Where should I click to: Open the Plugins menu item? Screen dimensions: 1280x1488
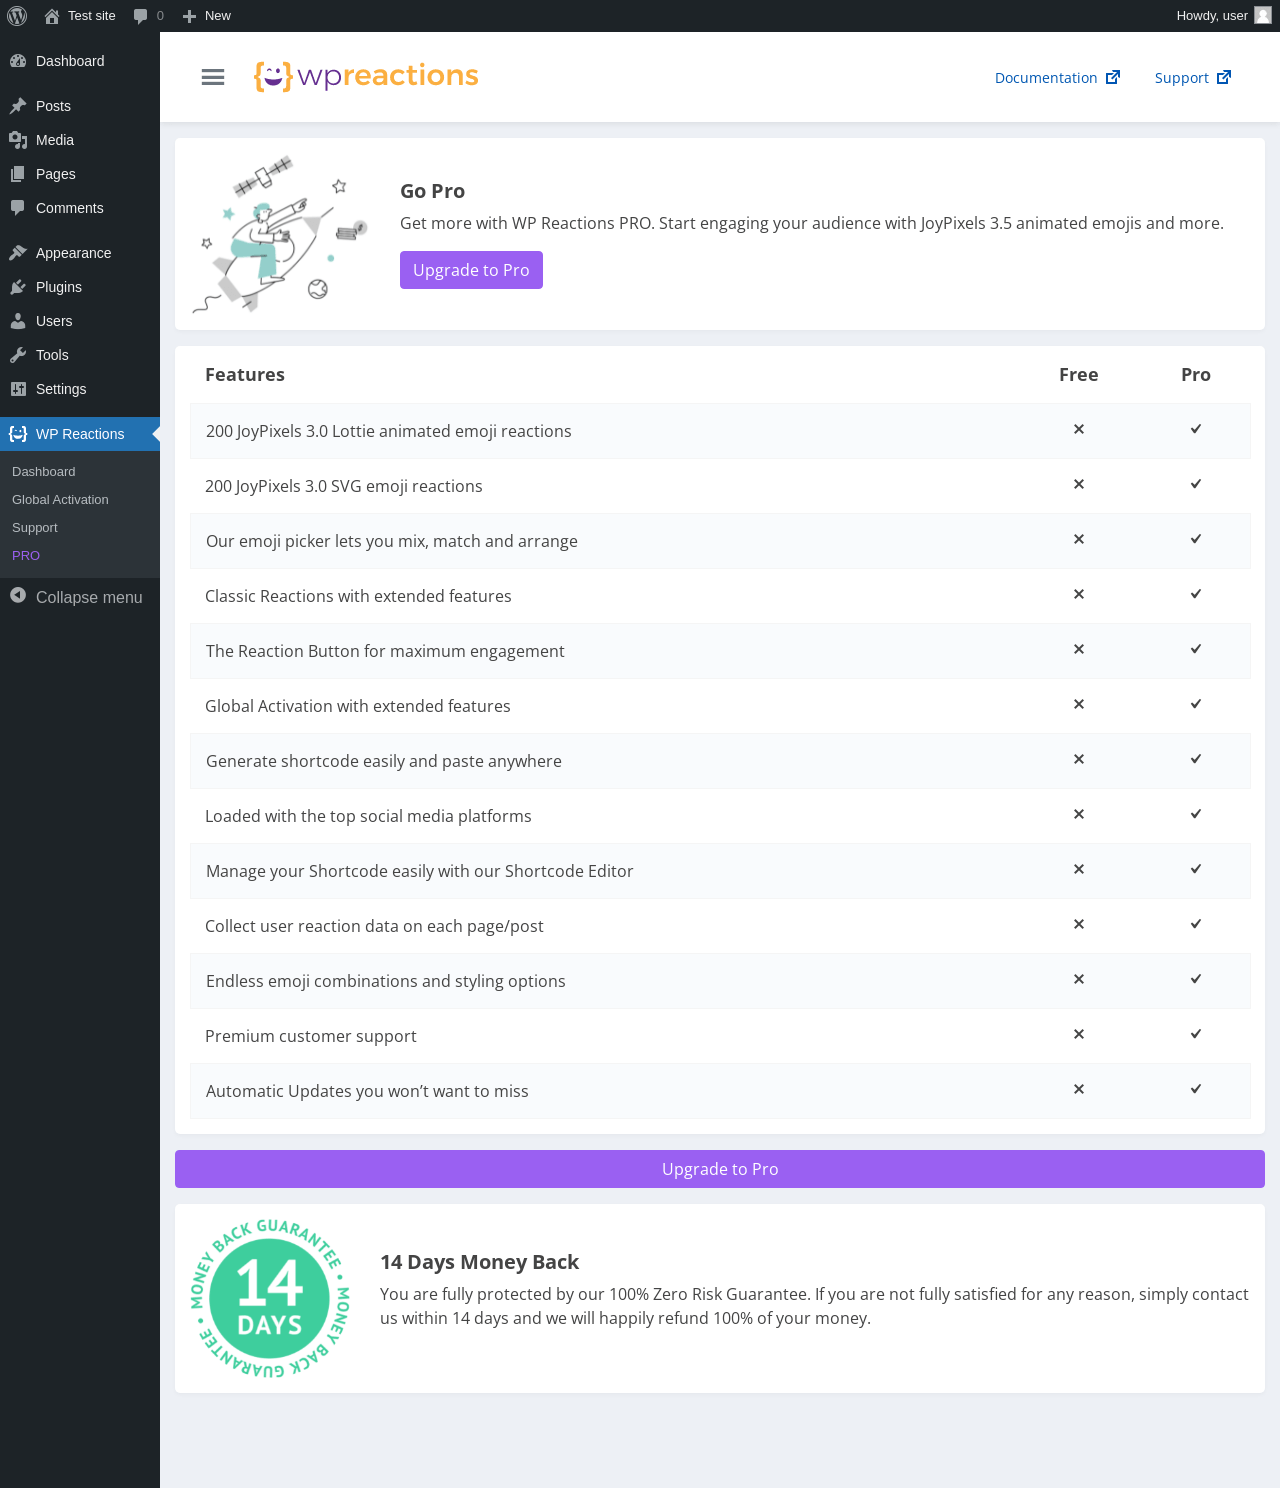80,287
